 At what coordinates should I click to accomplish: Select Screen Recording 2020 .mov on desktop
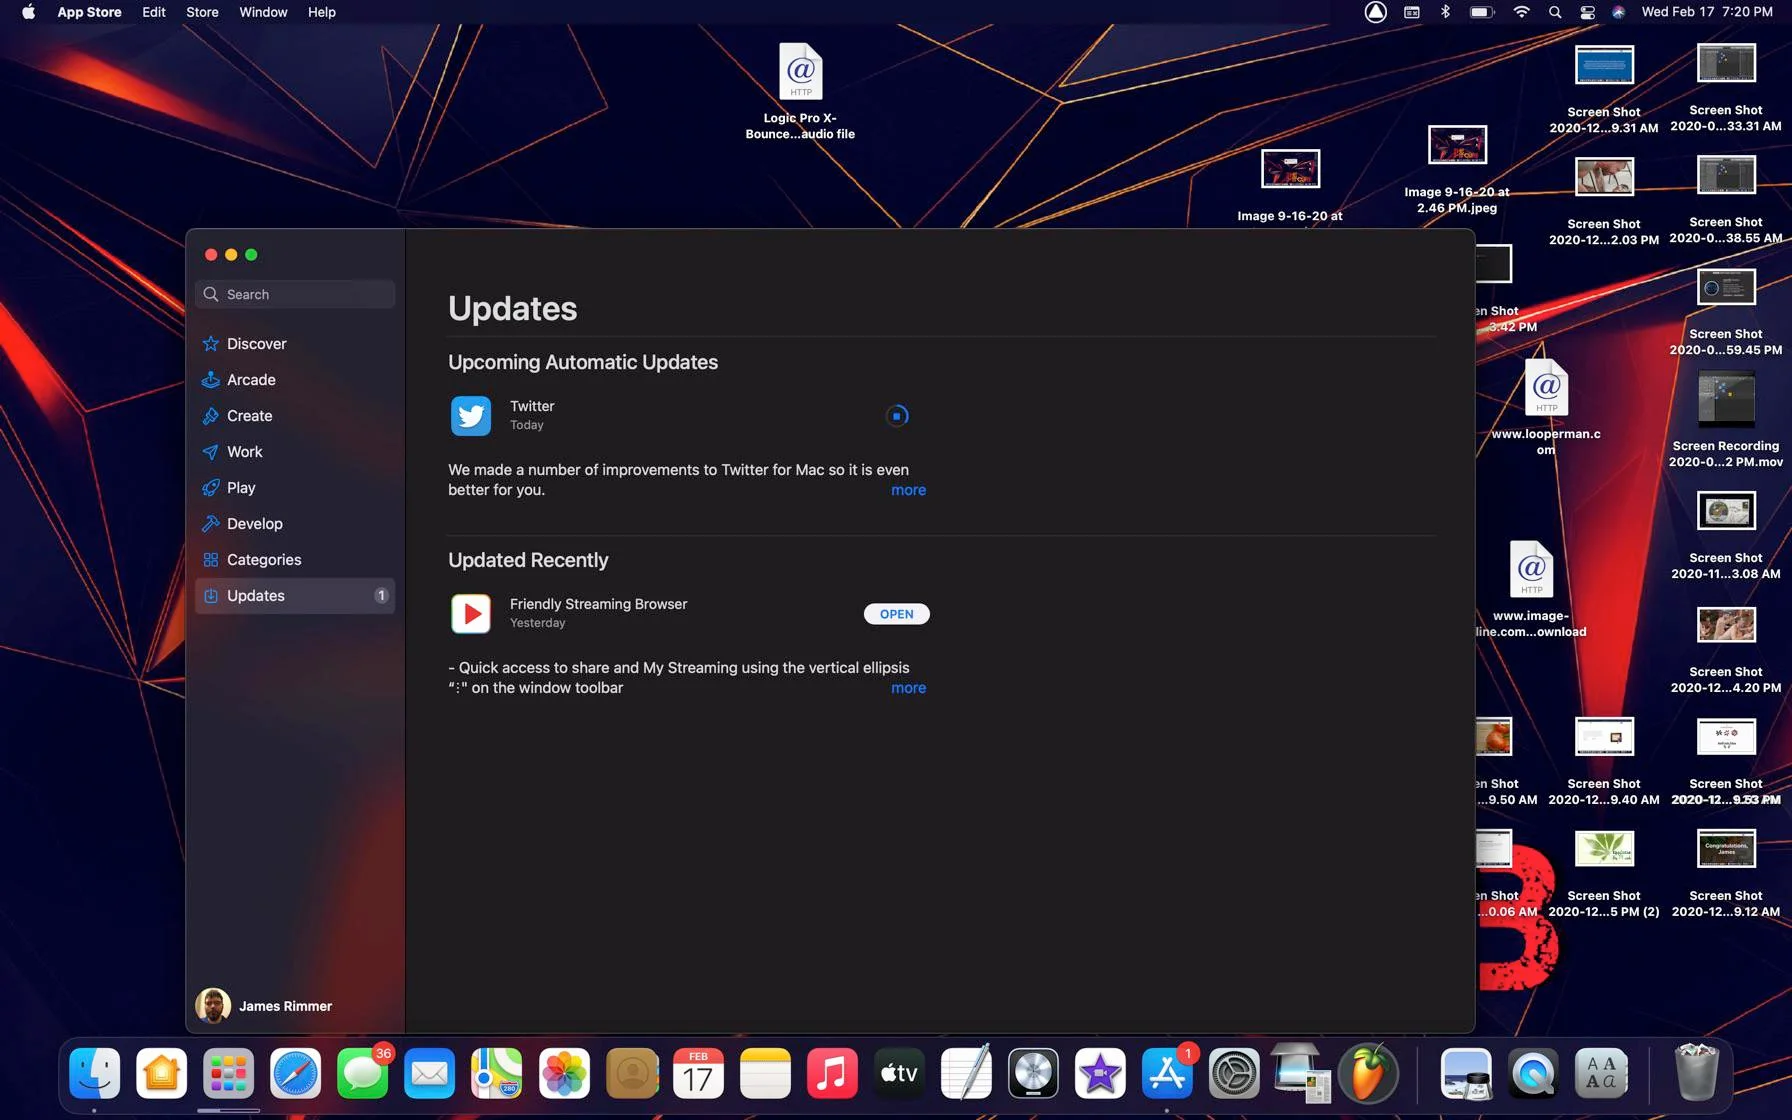[1726, 420]
